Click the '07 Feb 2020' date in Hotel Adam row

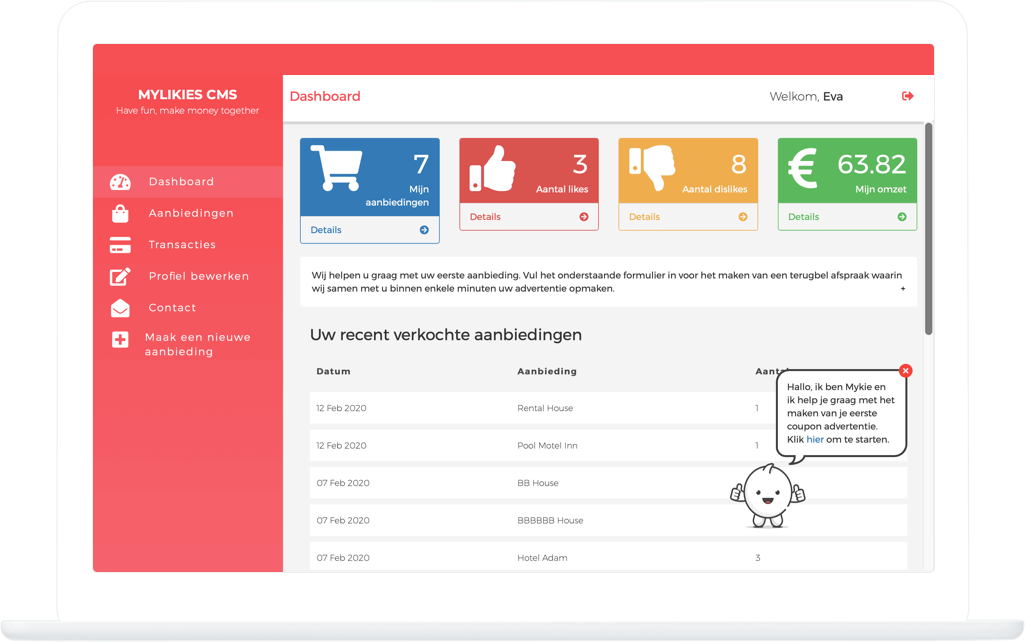click(x=343, y=558)
